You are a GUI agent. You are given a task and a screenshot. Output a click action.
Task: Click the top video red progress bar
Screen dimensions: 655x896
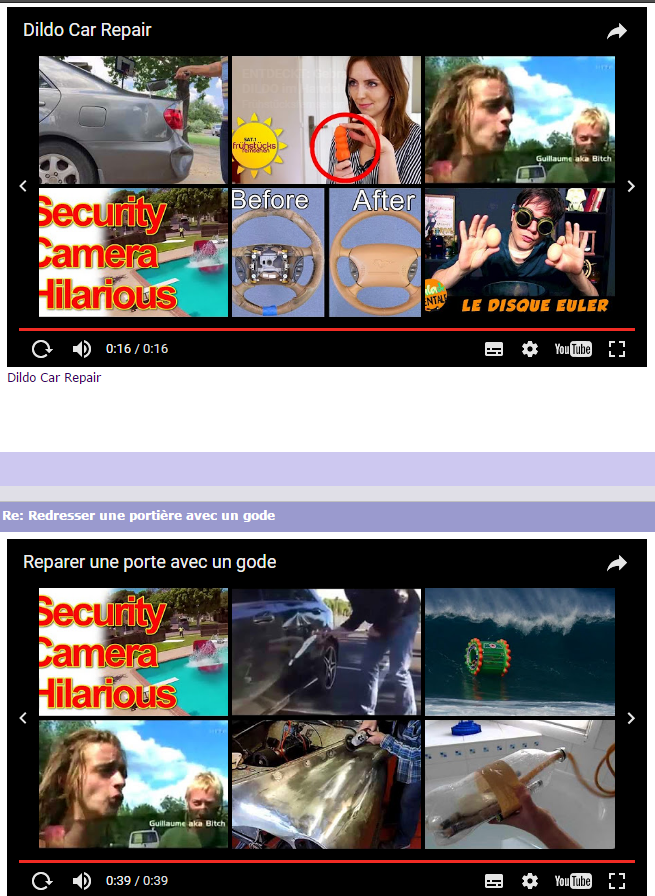pyautogui.click(x=327, y=329)
